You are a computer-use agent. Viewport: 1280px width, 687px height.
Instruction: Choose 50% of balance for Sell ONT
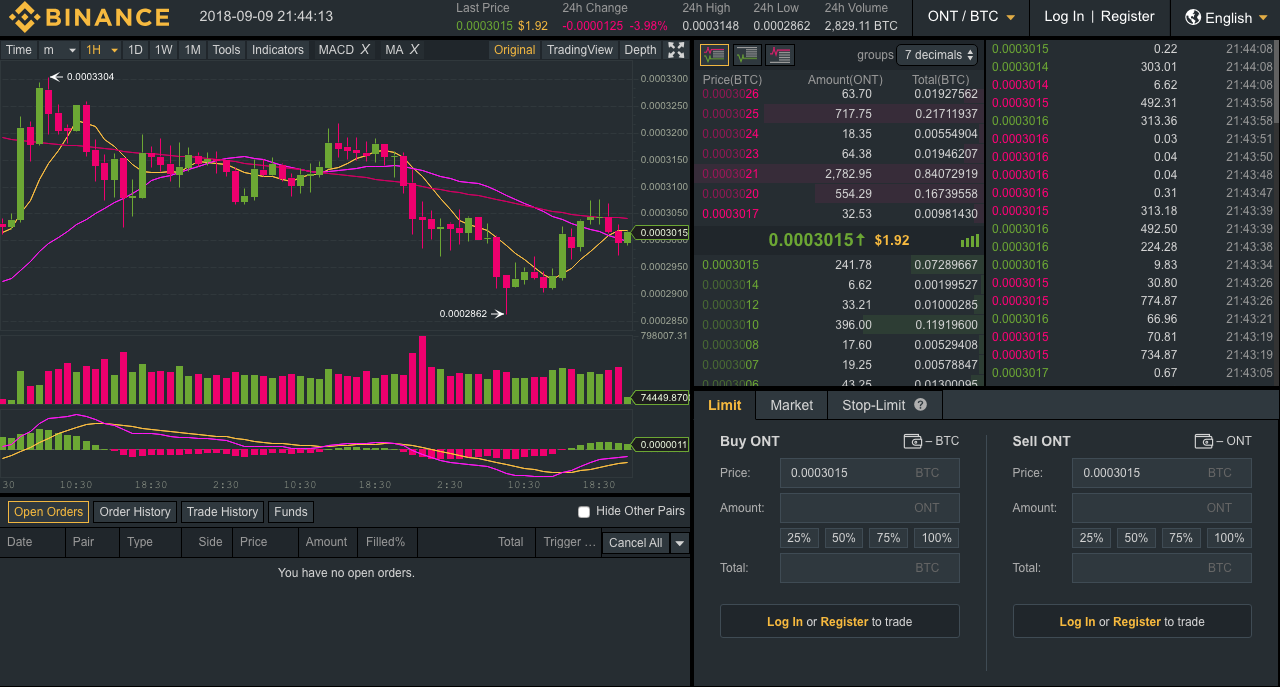pyautogui.click(x=1136, y=538)
